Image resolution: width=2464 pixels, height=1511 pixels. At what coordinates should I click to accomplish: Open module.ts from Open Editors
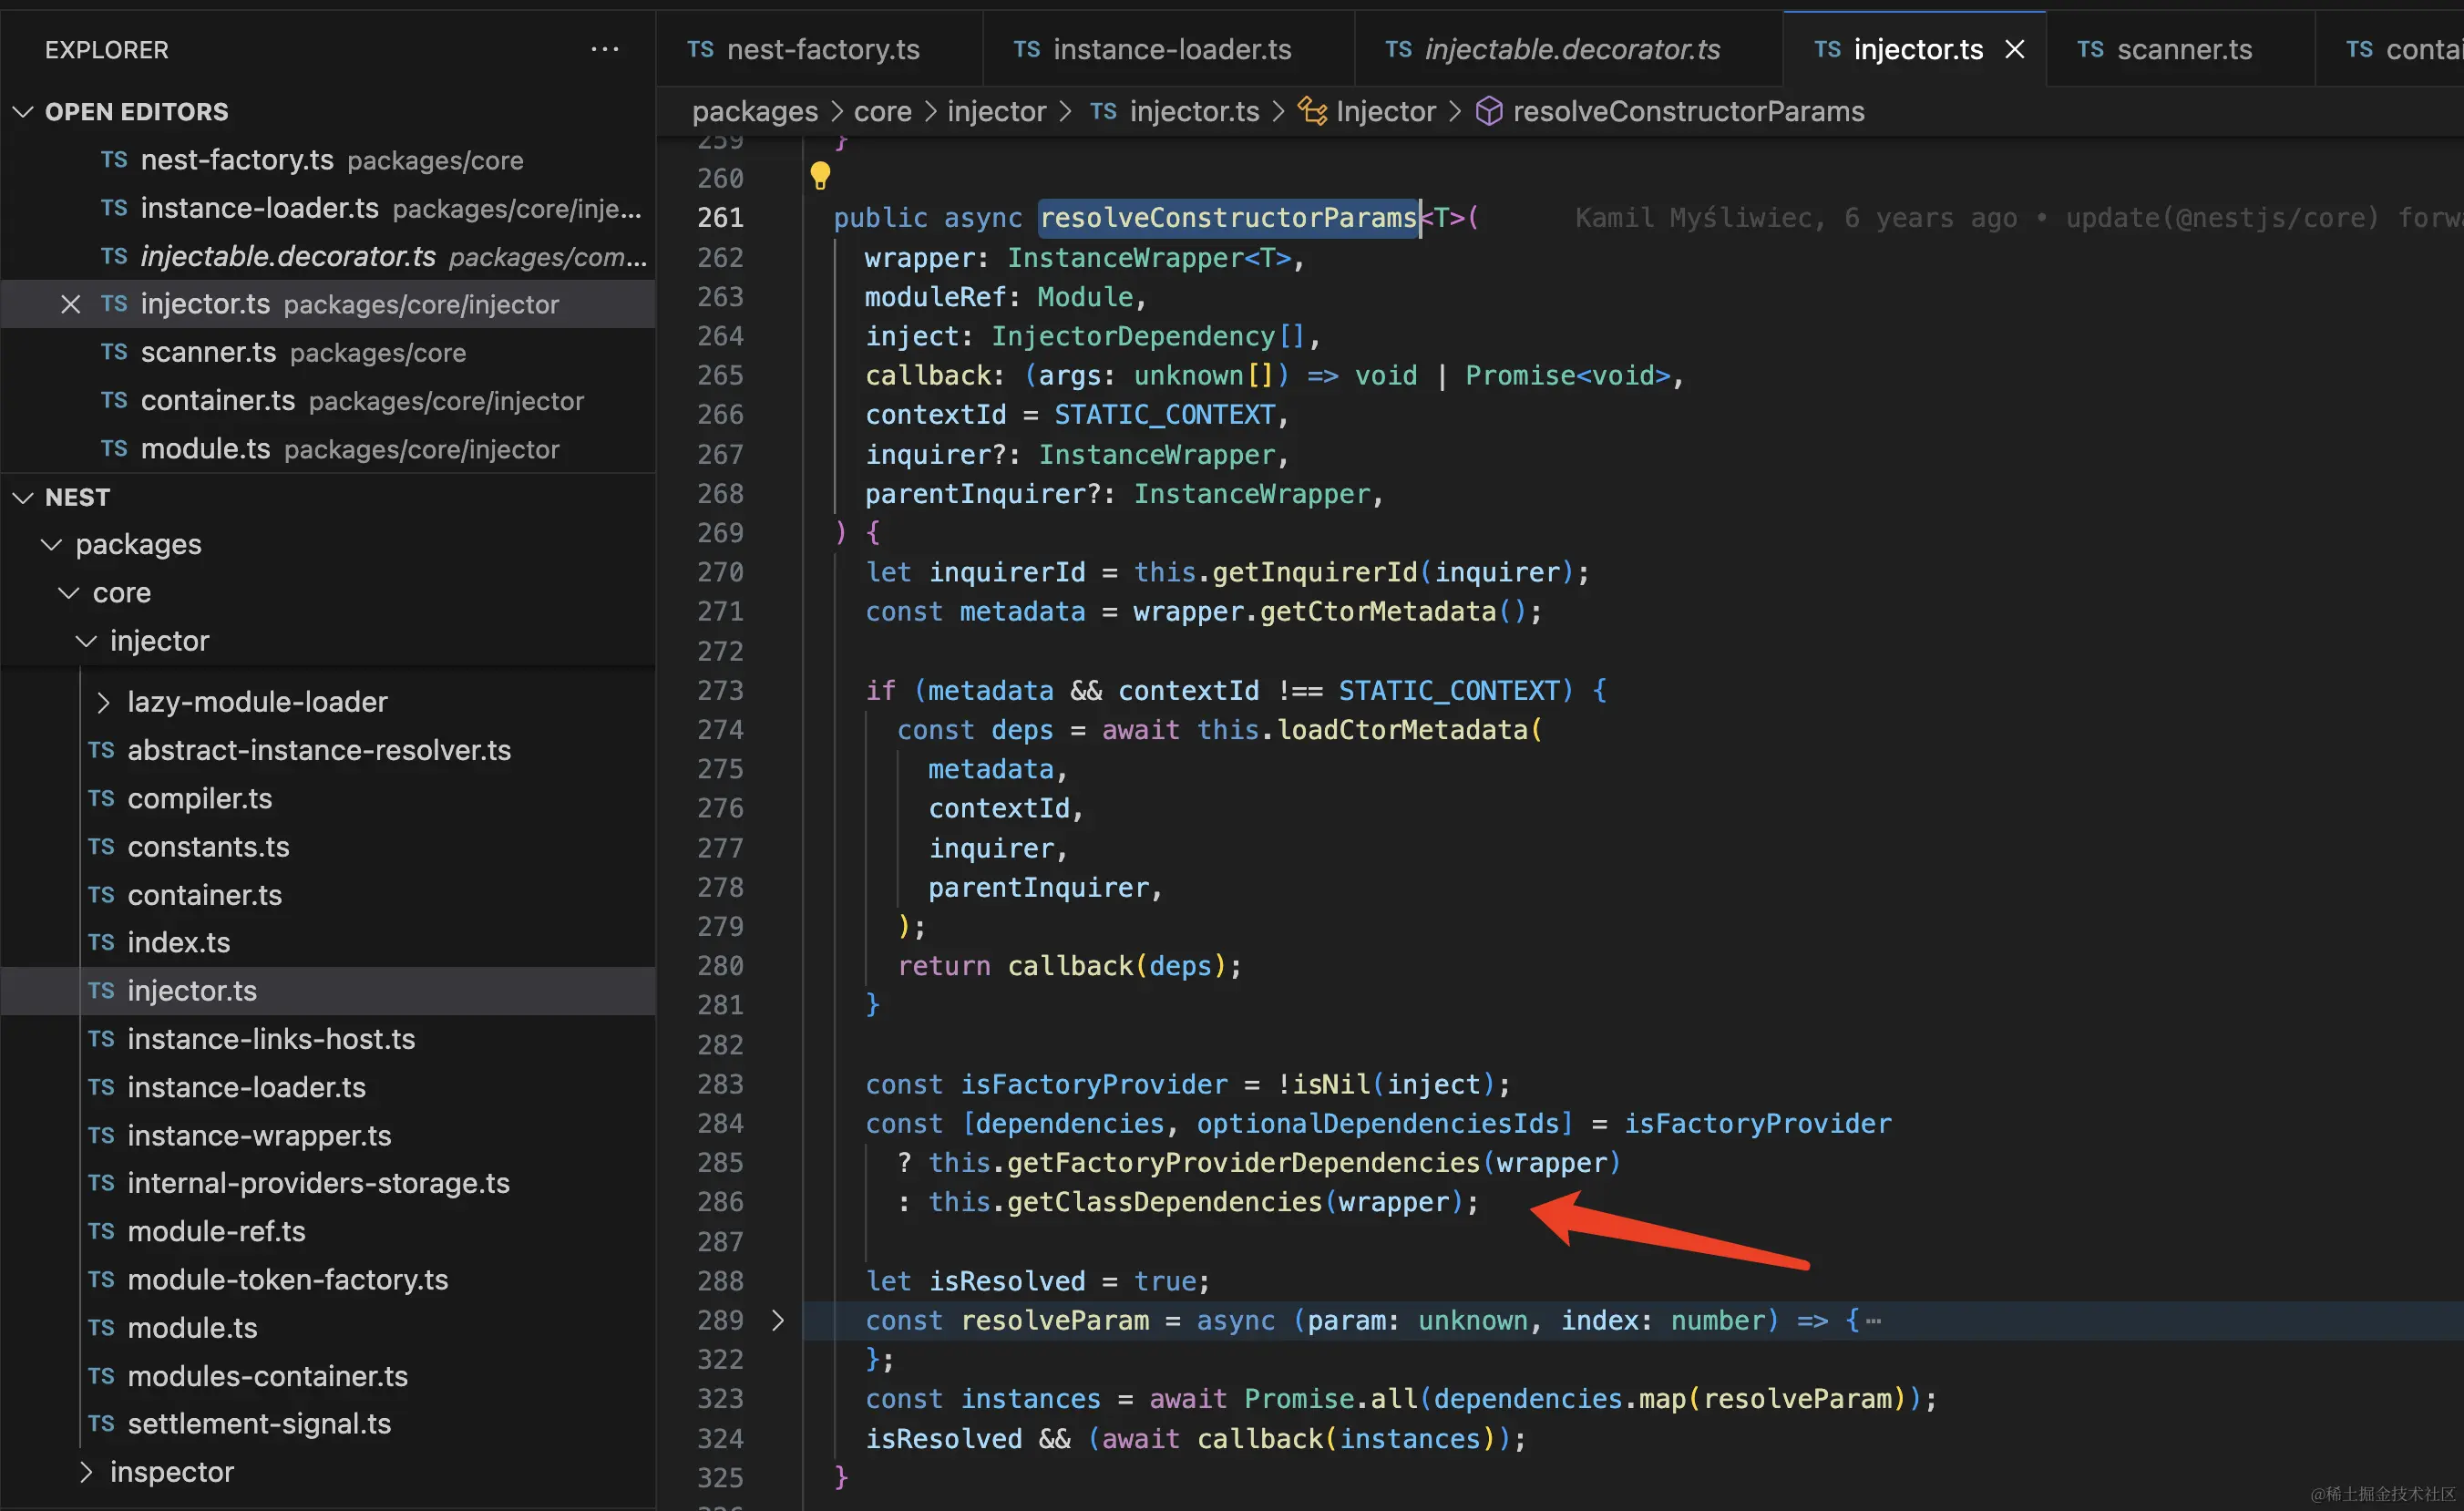[x=328, y=448]
